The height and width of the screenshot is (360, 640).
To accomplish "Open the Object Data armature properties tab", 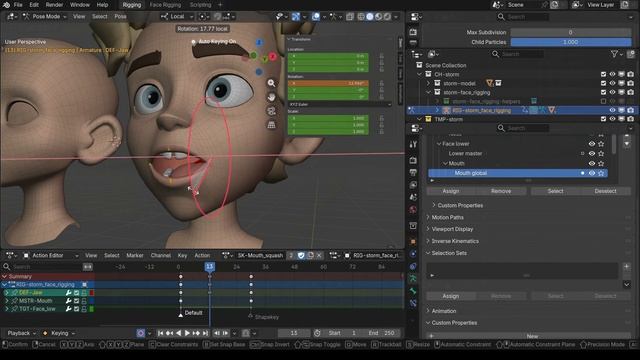I will click(413, 279).
